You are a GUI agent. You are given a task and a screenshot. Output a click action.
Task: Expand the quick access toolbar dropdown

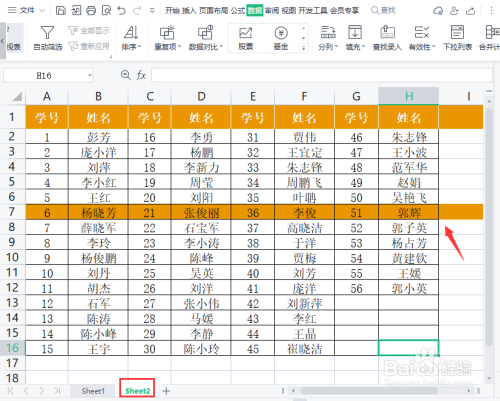152,11
